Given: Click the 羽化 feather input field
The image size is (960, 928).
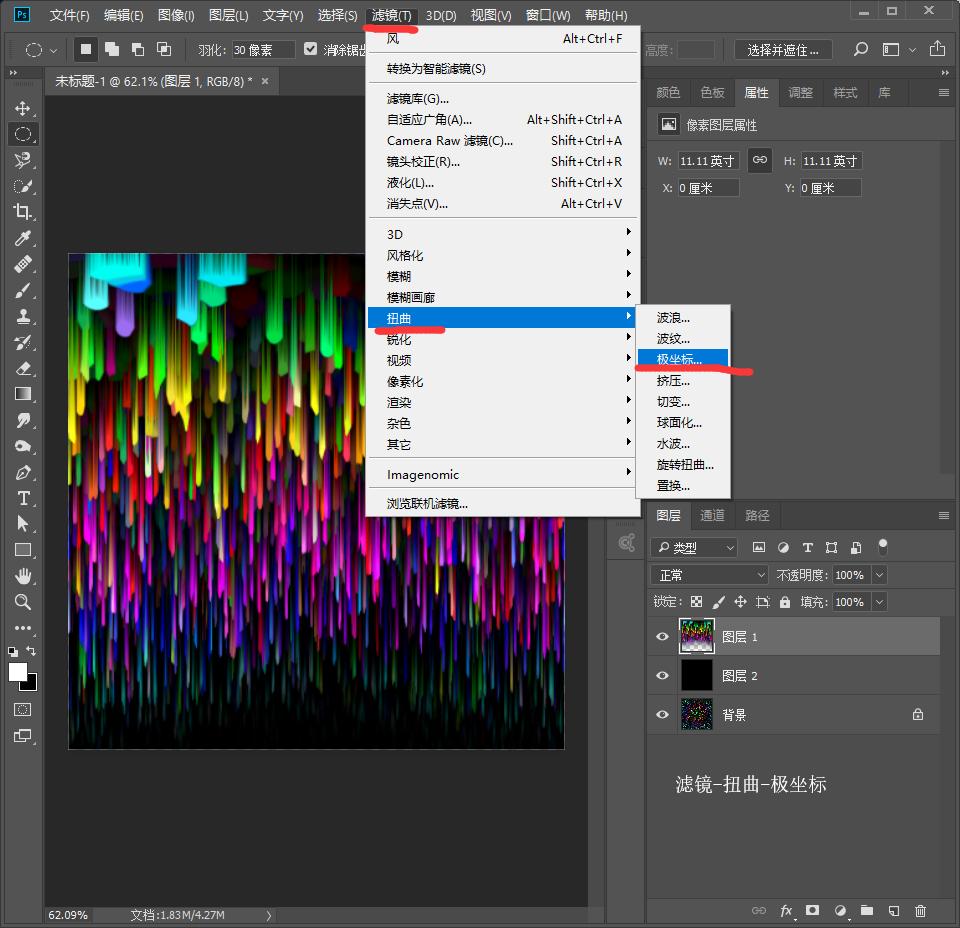Looking at the screenshot, I should (263, 50).
